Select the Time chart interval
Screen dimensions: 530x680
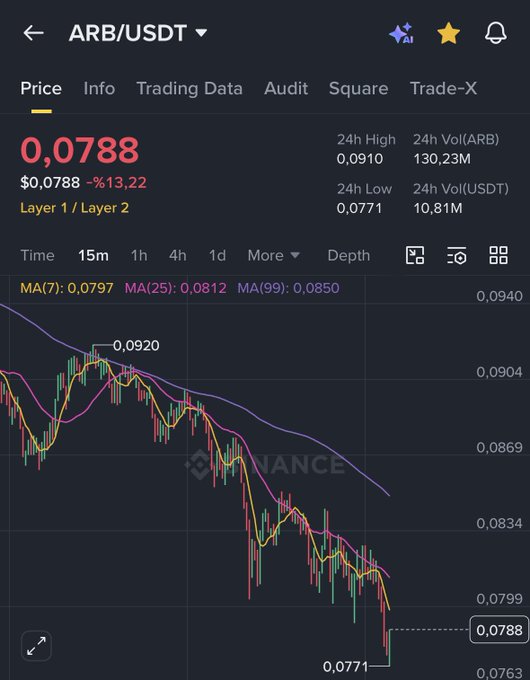(x=37, y=255)
